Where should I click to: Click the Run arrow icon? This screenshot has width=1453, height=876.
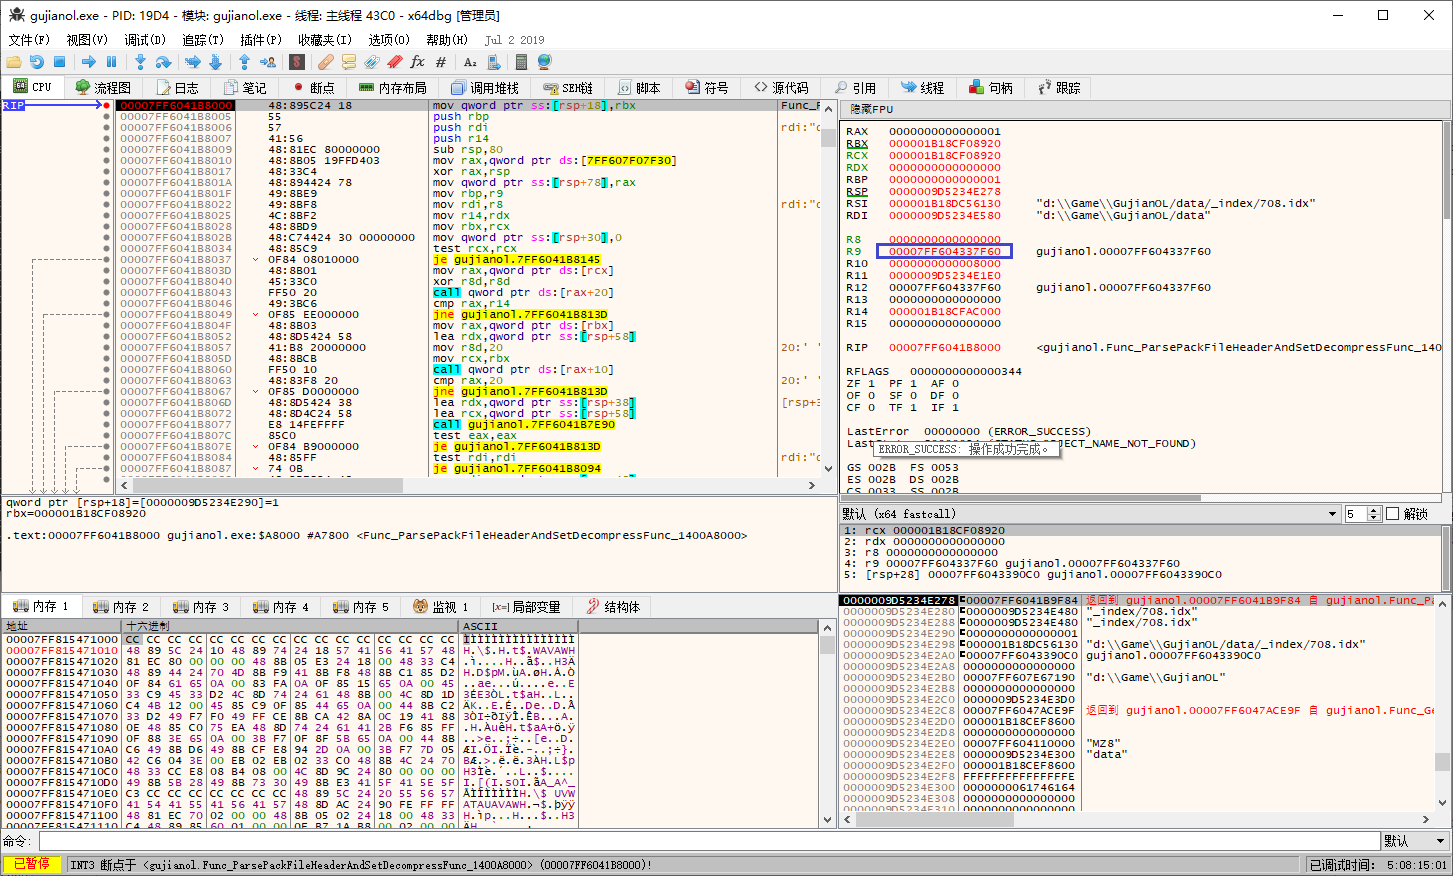point(89,62)
